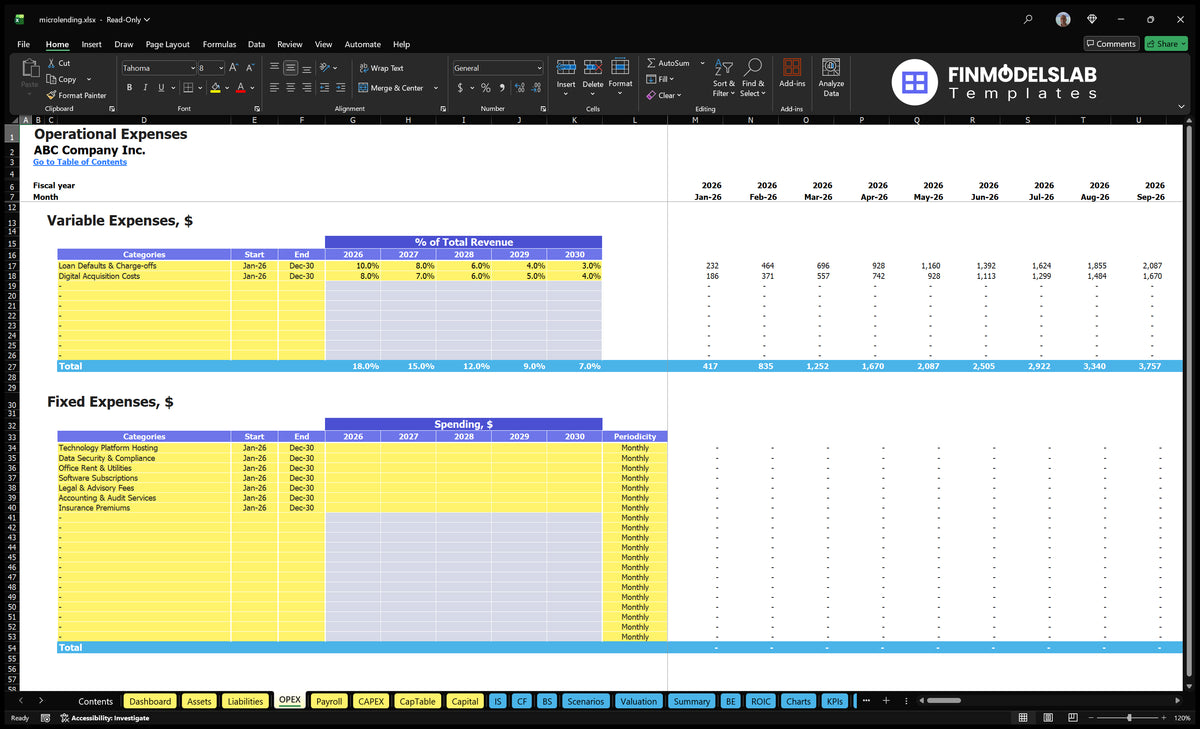Image resolution: width=1200 pixels, height=729 pixels.
Task: Expand Merge & Center dropdown arrow
Action: tap(436, 88)
